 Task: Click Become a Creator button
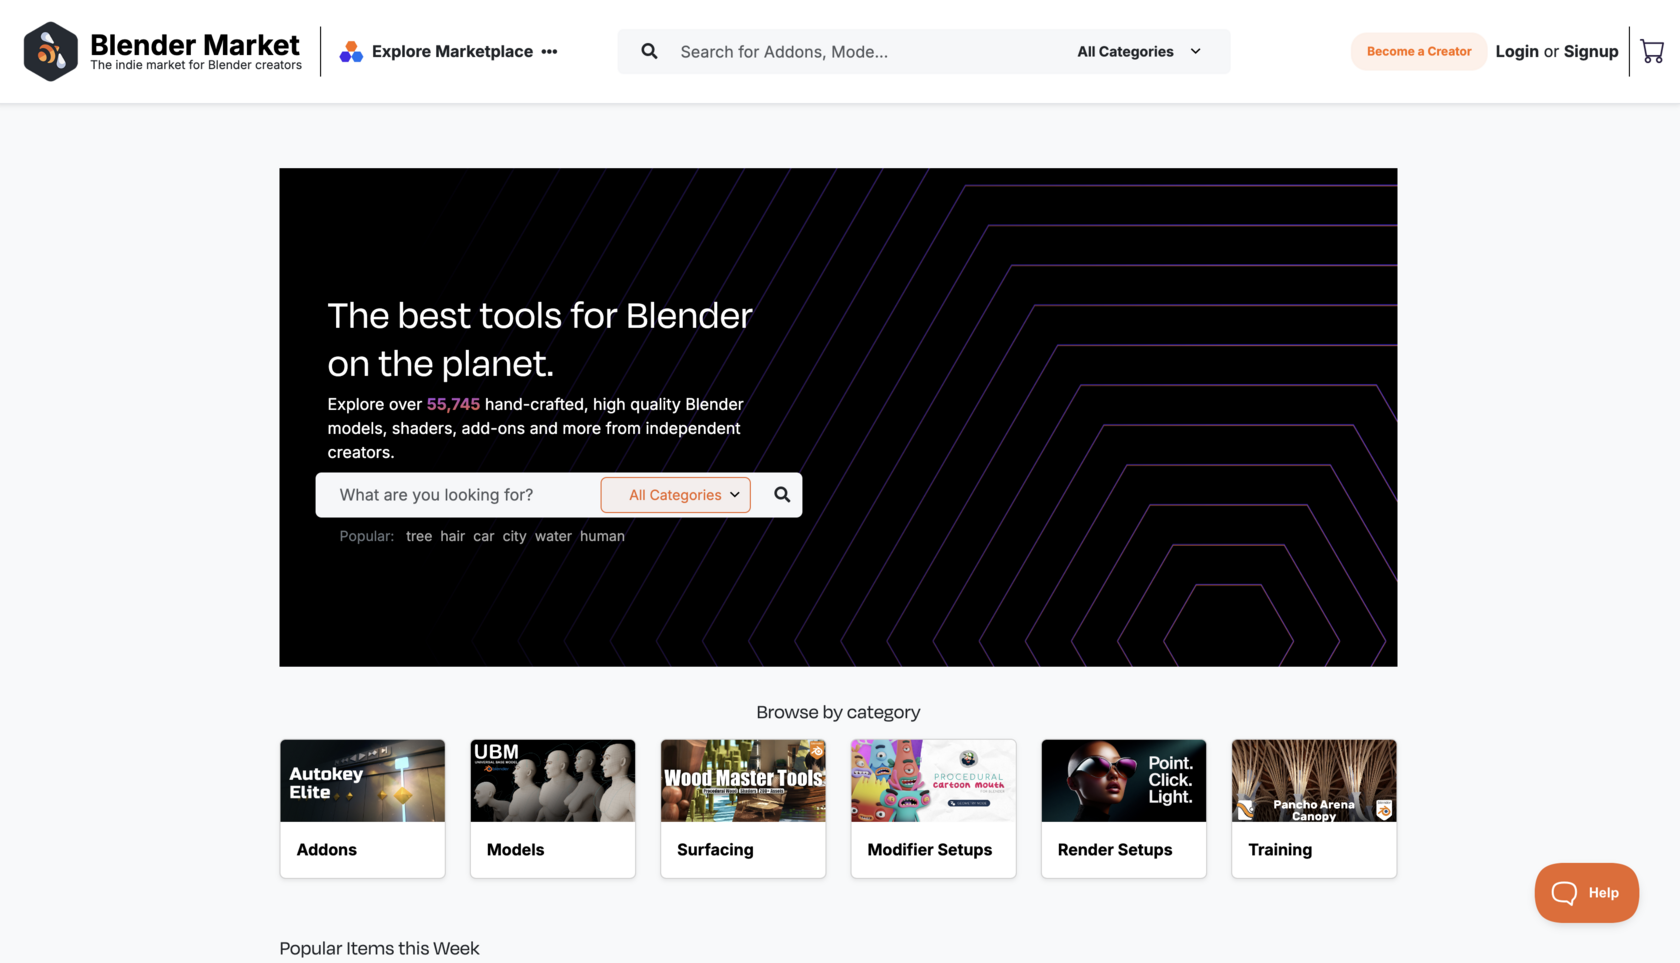tap(1418, 52)
